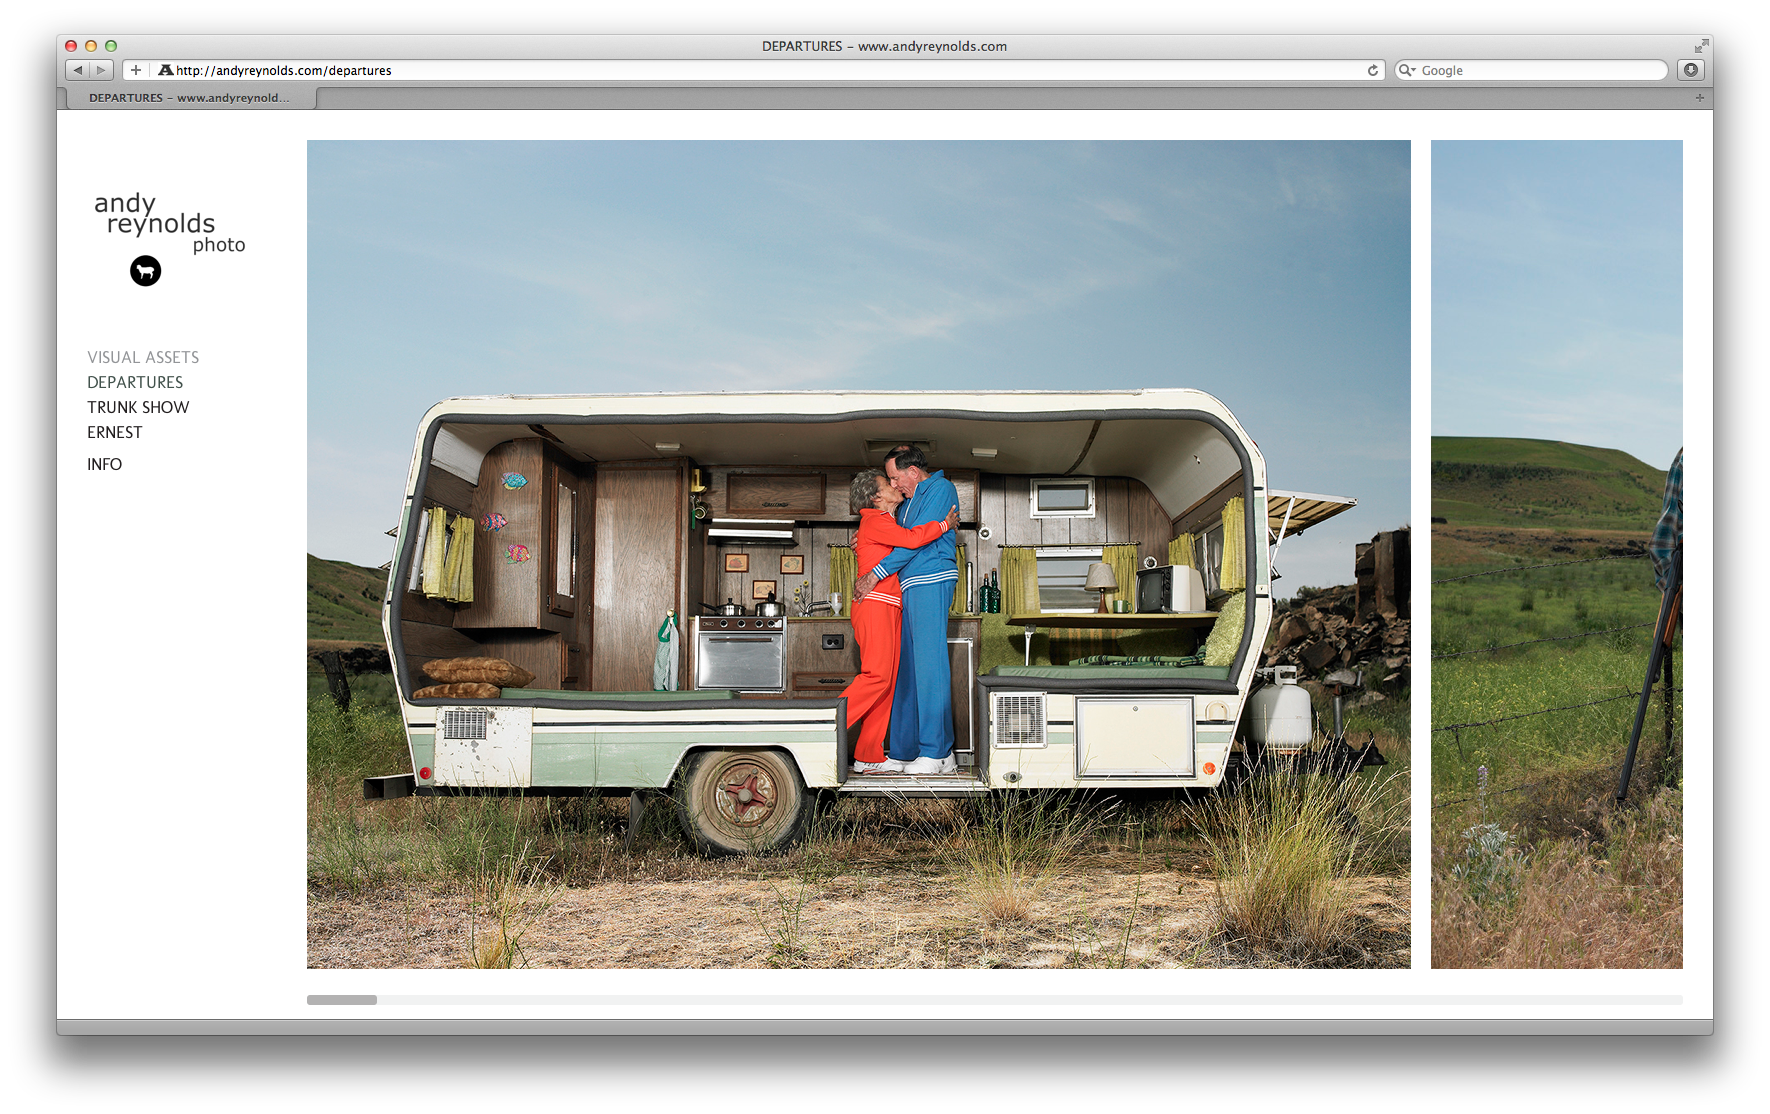Click the partially visible next photograph
1770x1114 pixels.
point(1557,554)
